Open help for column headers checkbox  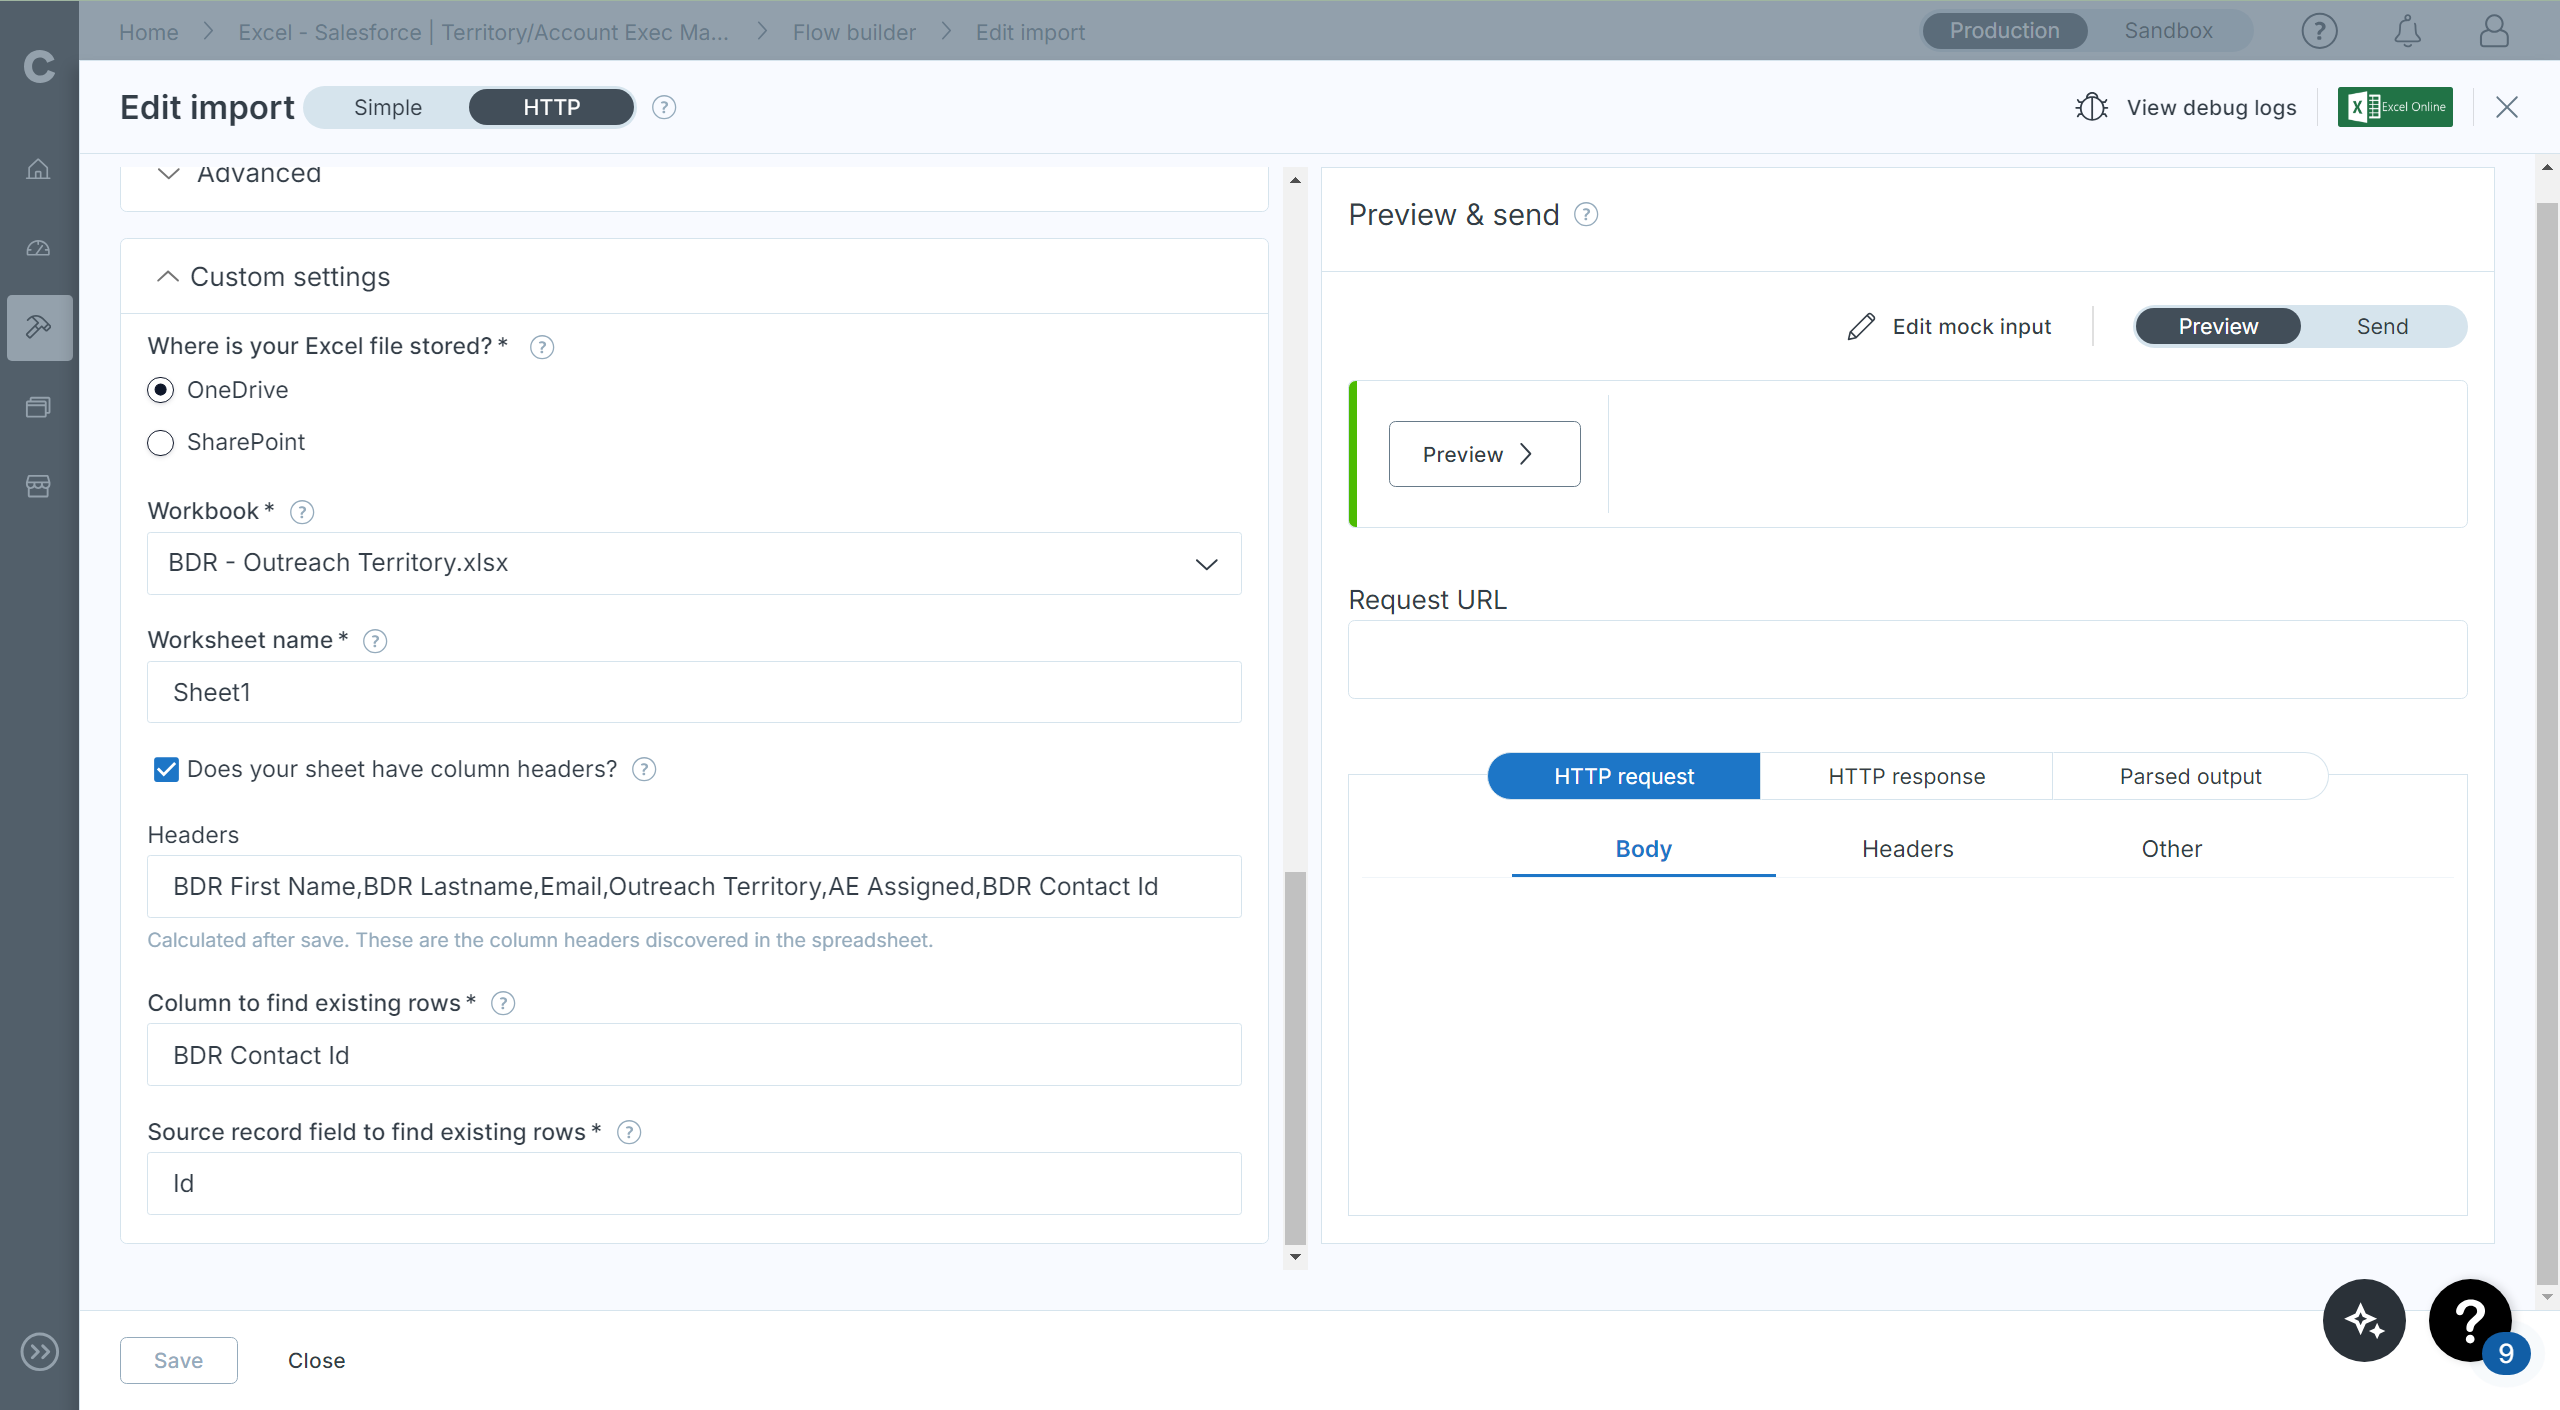click(x=645, y=769)
